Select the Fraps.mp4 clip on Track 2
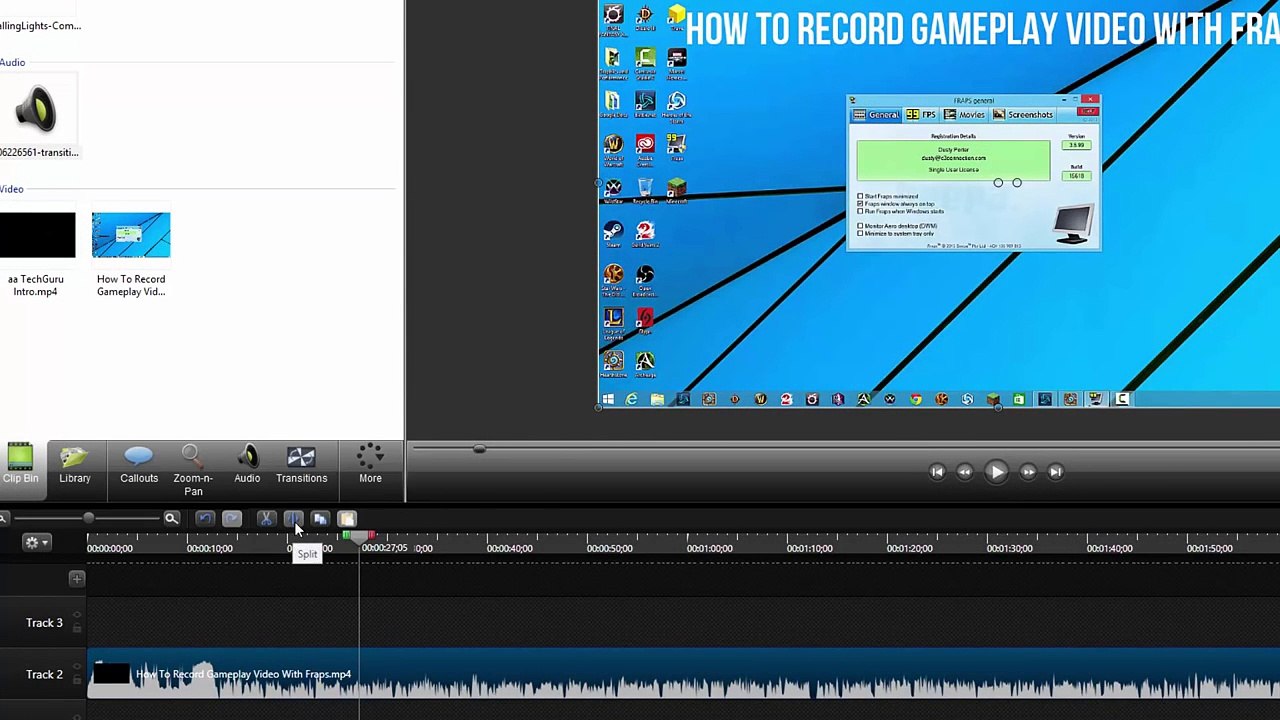The height and width of the screenshot is (720, 1280). [684, 674]
